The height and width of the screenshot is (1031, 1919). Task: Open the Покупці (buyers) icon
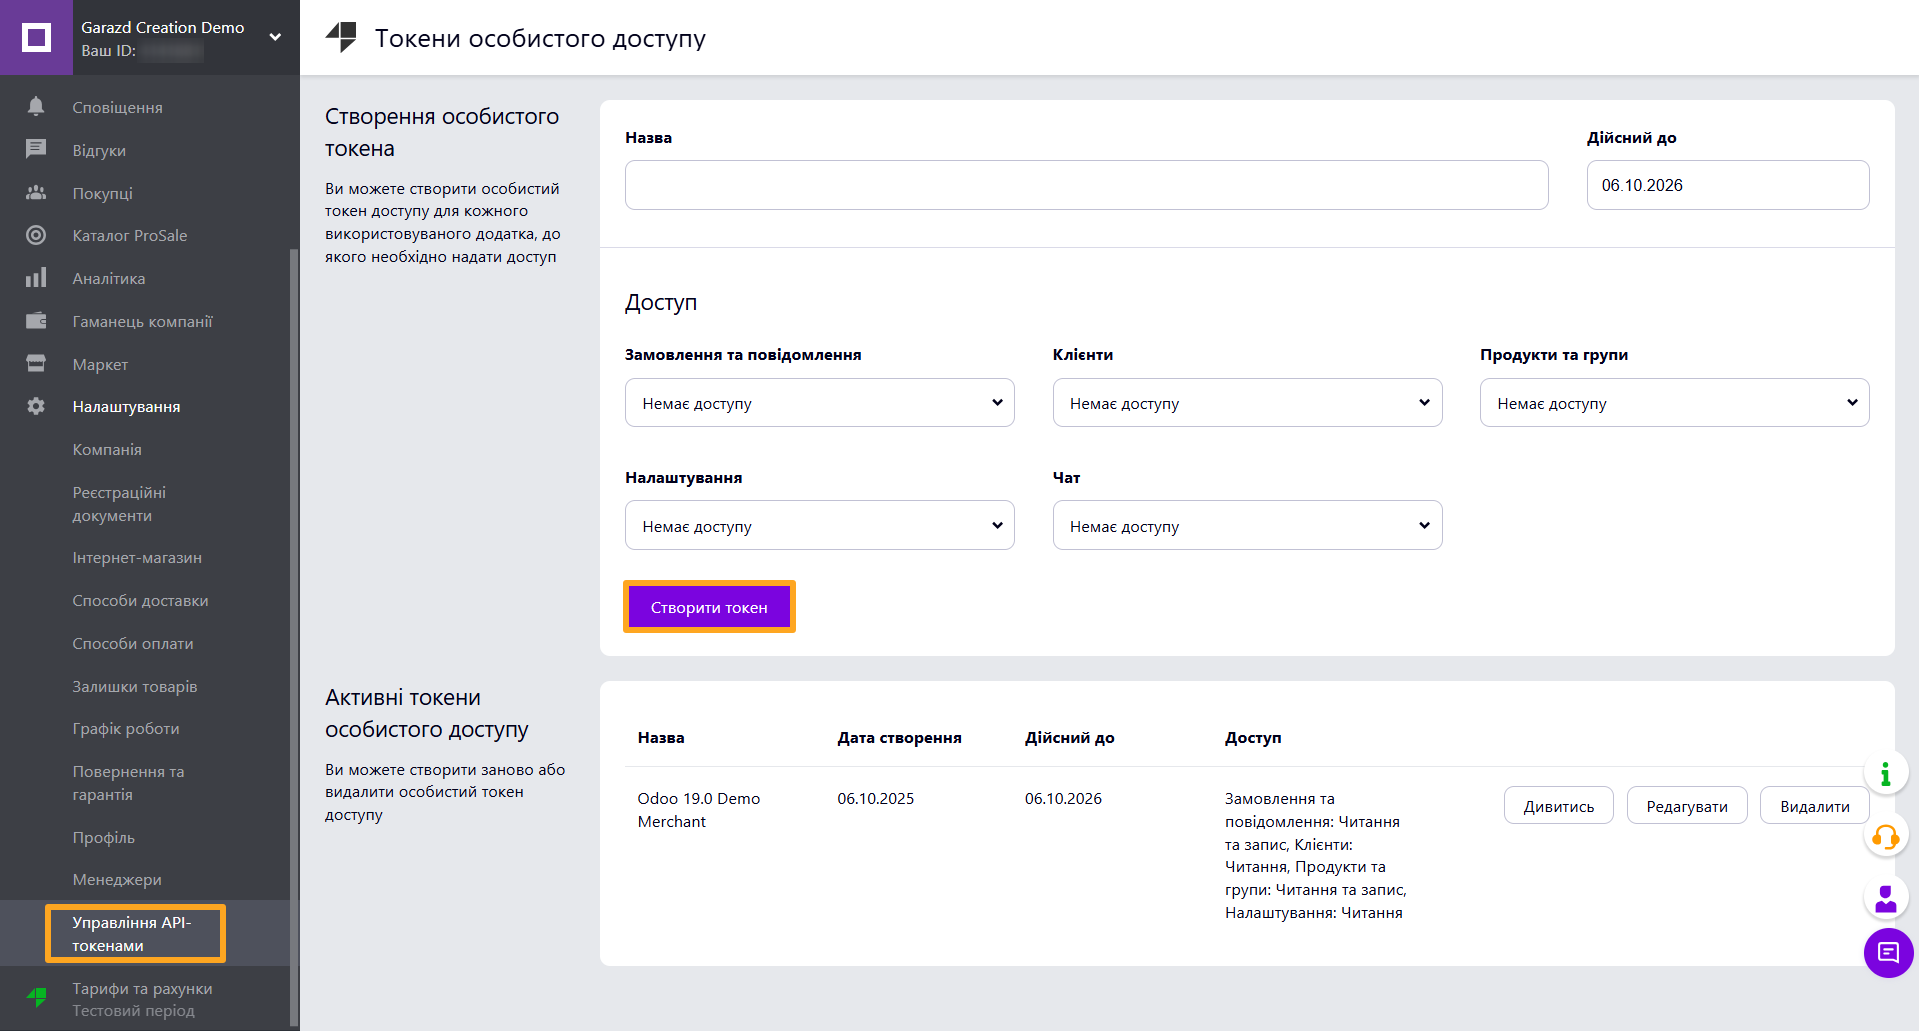[x=37, y=192]
